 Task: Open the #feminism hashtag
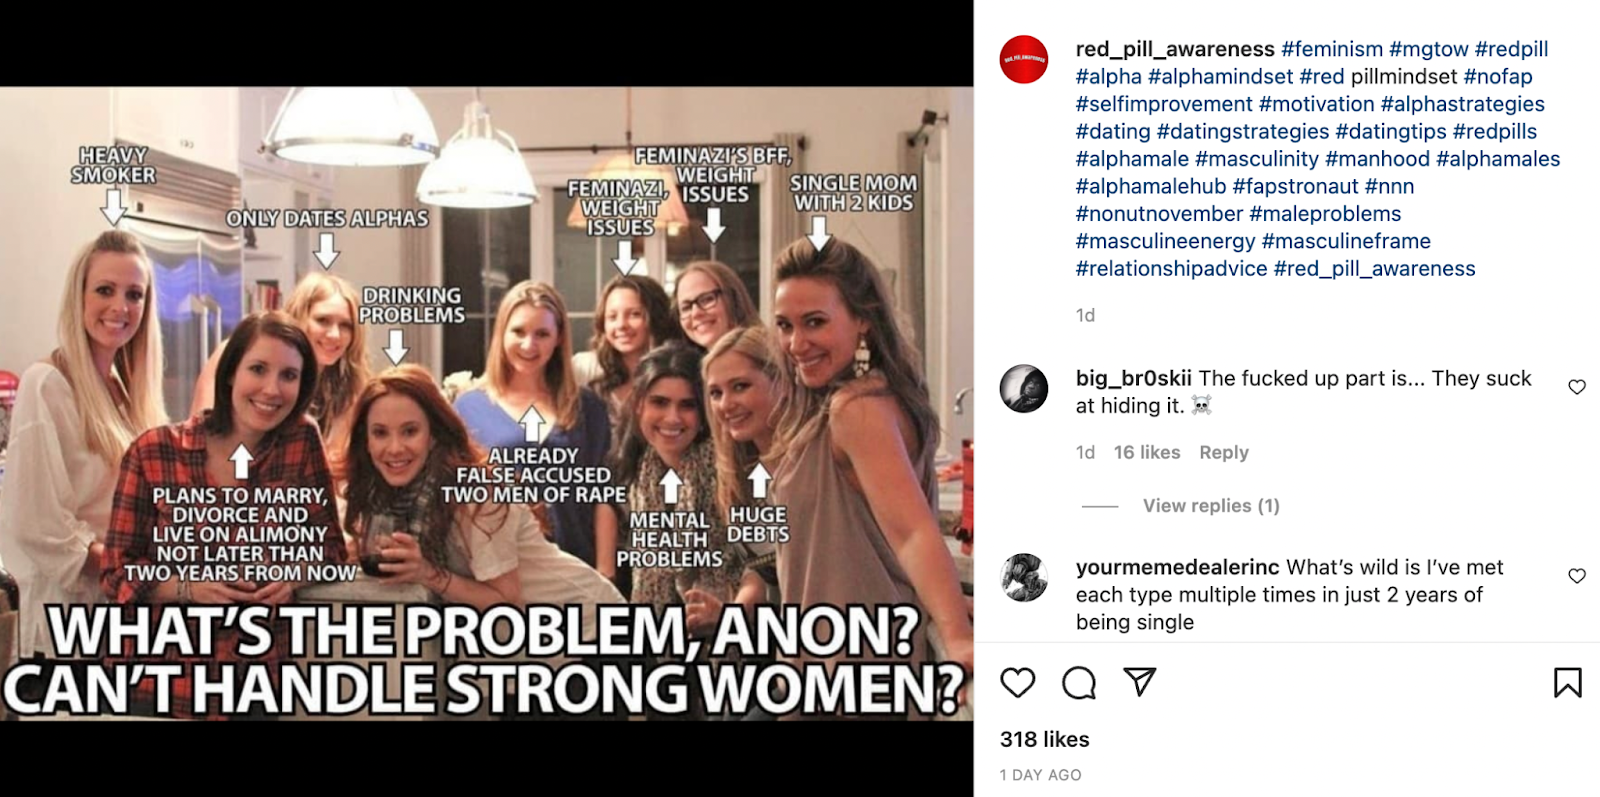point(1332,49)
